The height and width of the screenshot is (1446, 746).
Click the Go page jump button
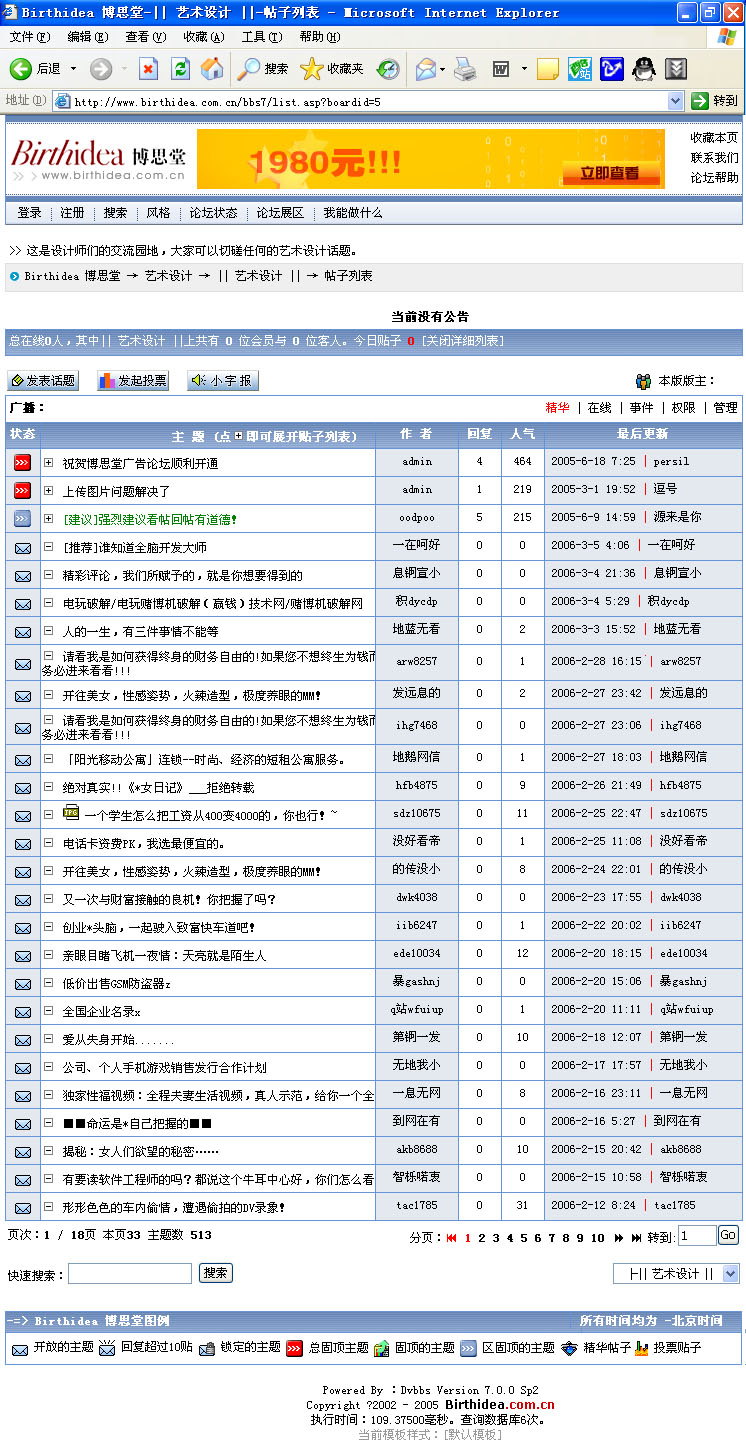coord(728,1235)
